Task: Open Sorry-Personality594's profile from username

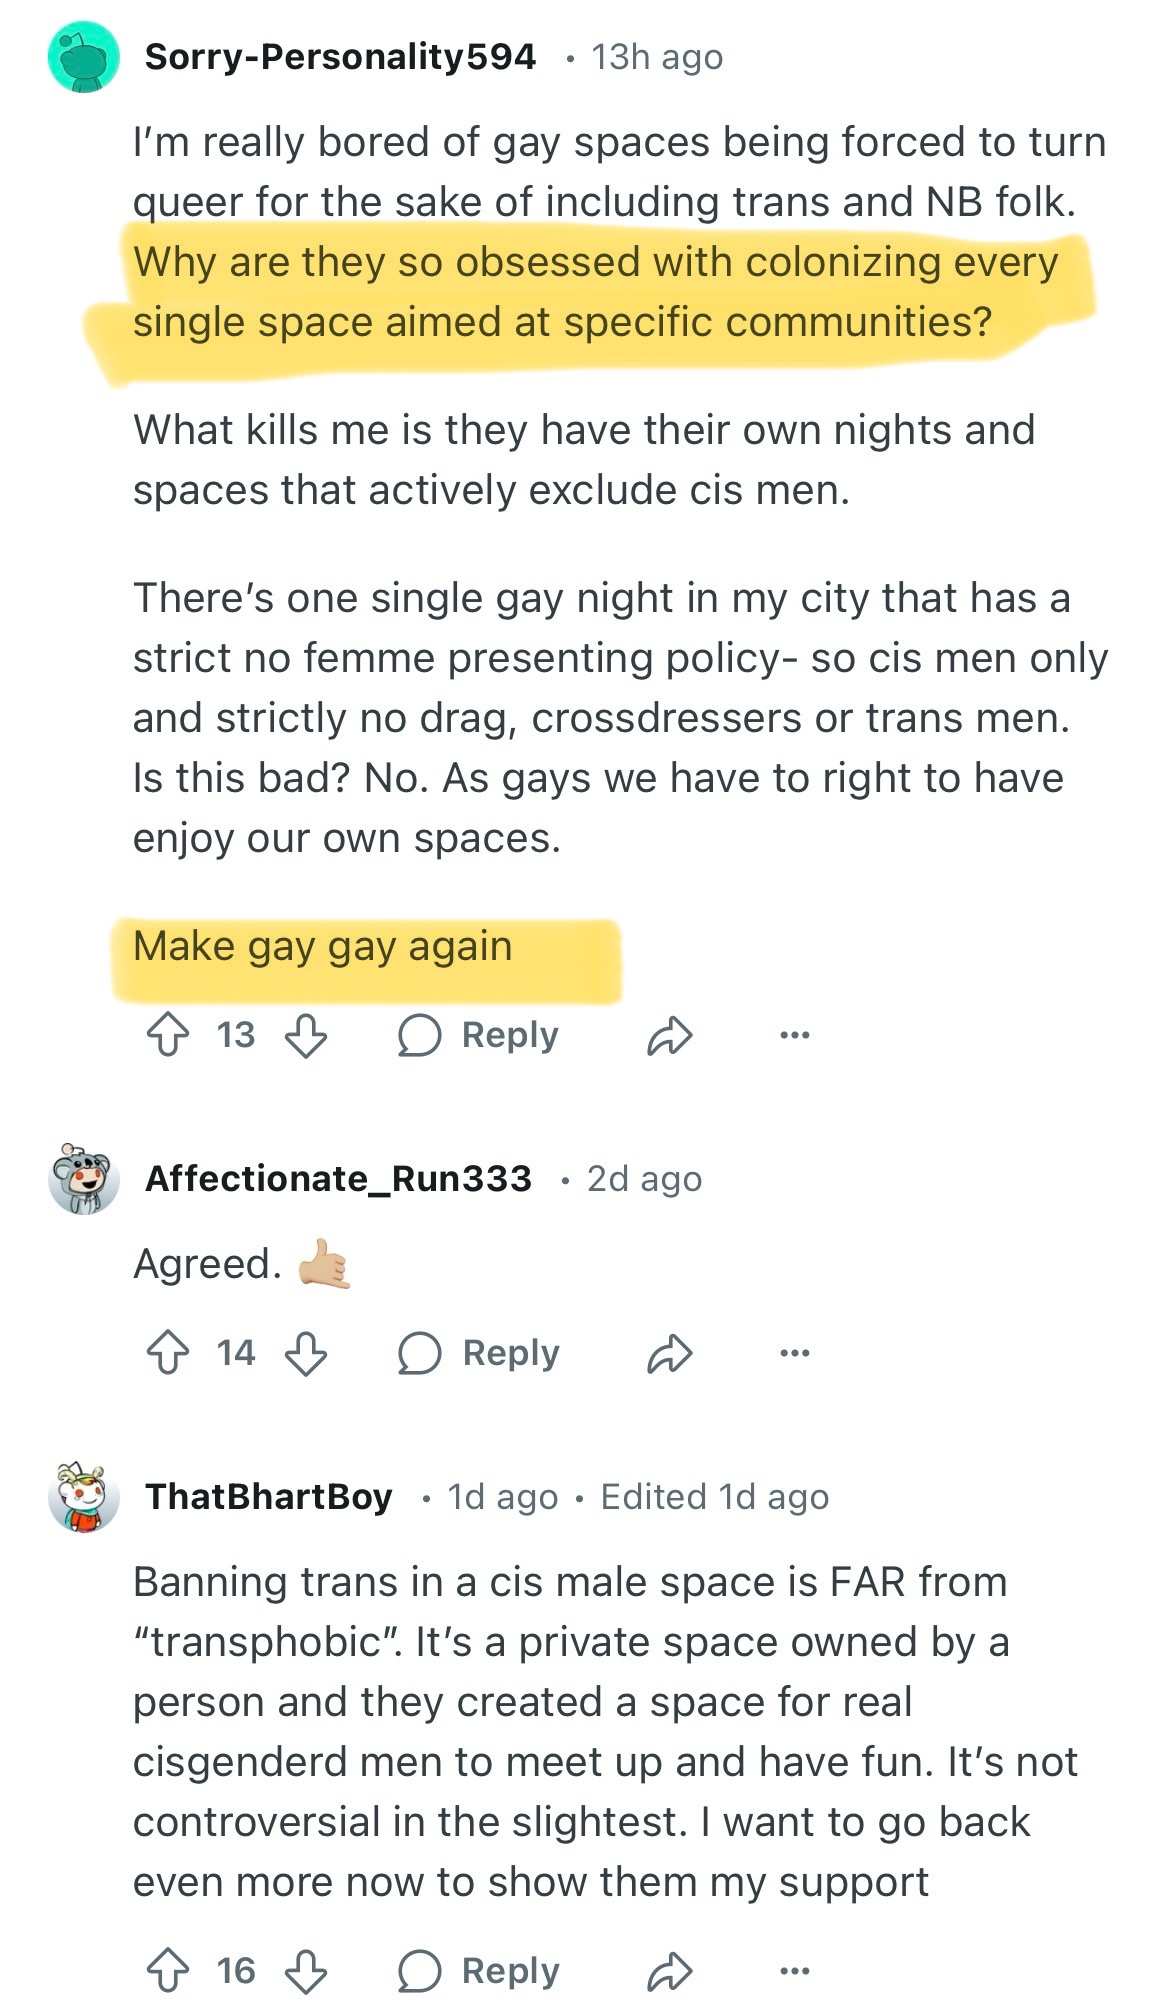Action: click(x=340, y=57)
